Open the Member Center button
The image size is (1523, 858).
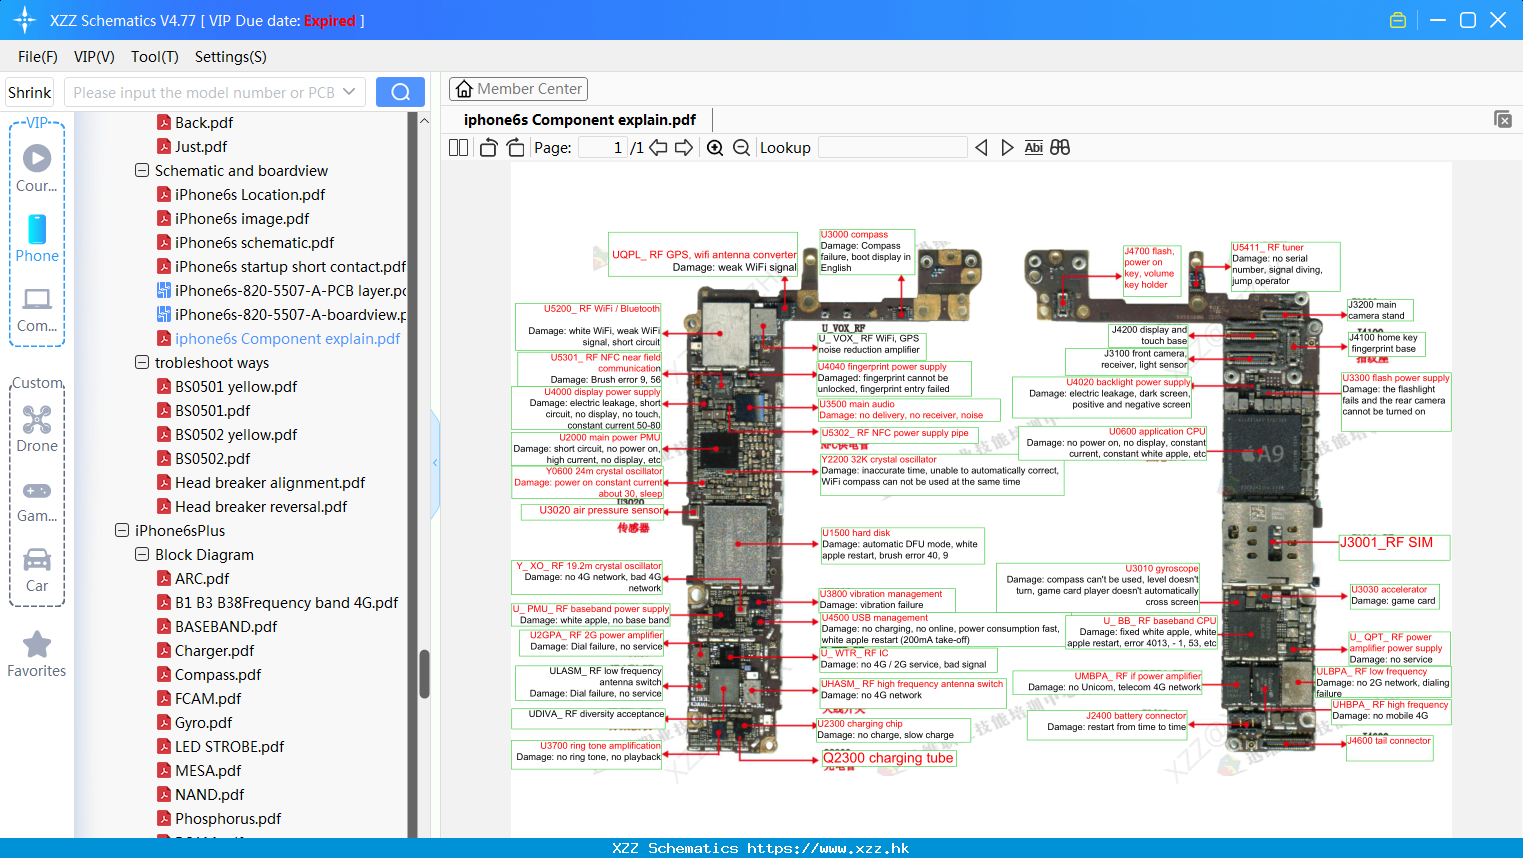click(x=518, y=89)
